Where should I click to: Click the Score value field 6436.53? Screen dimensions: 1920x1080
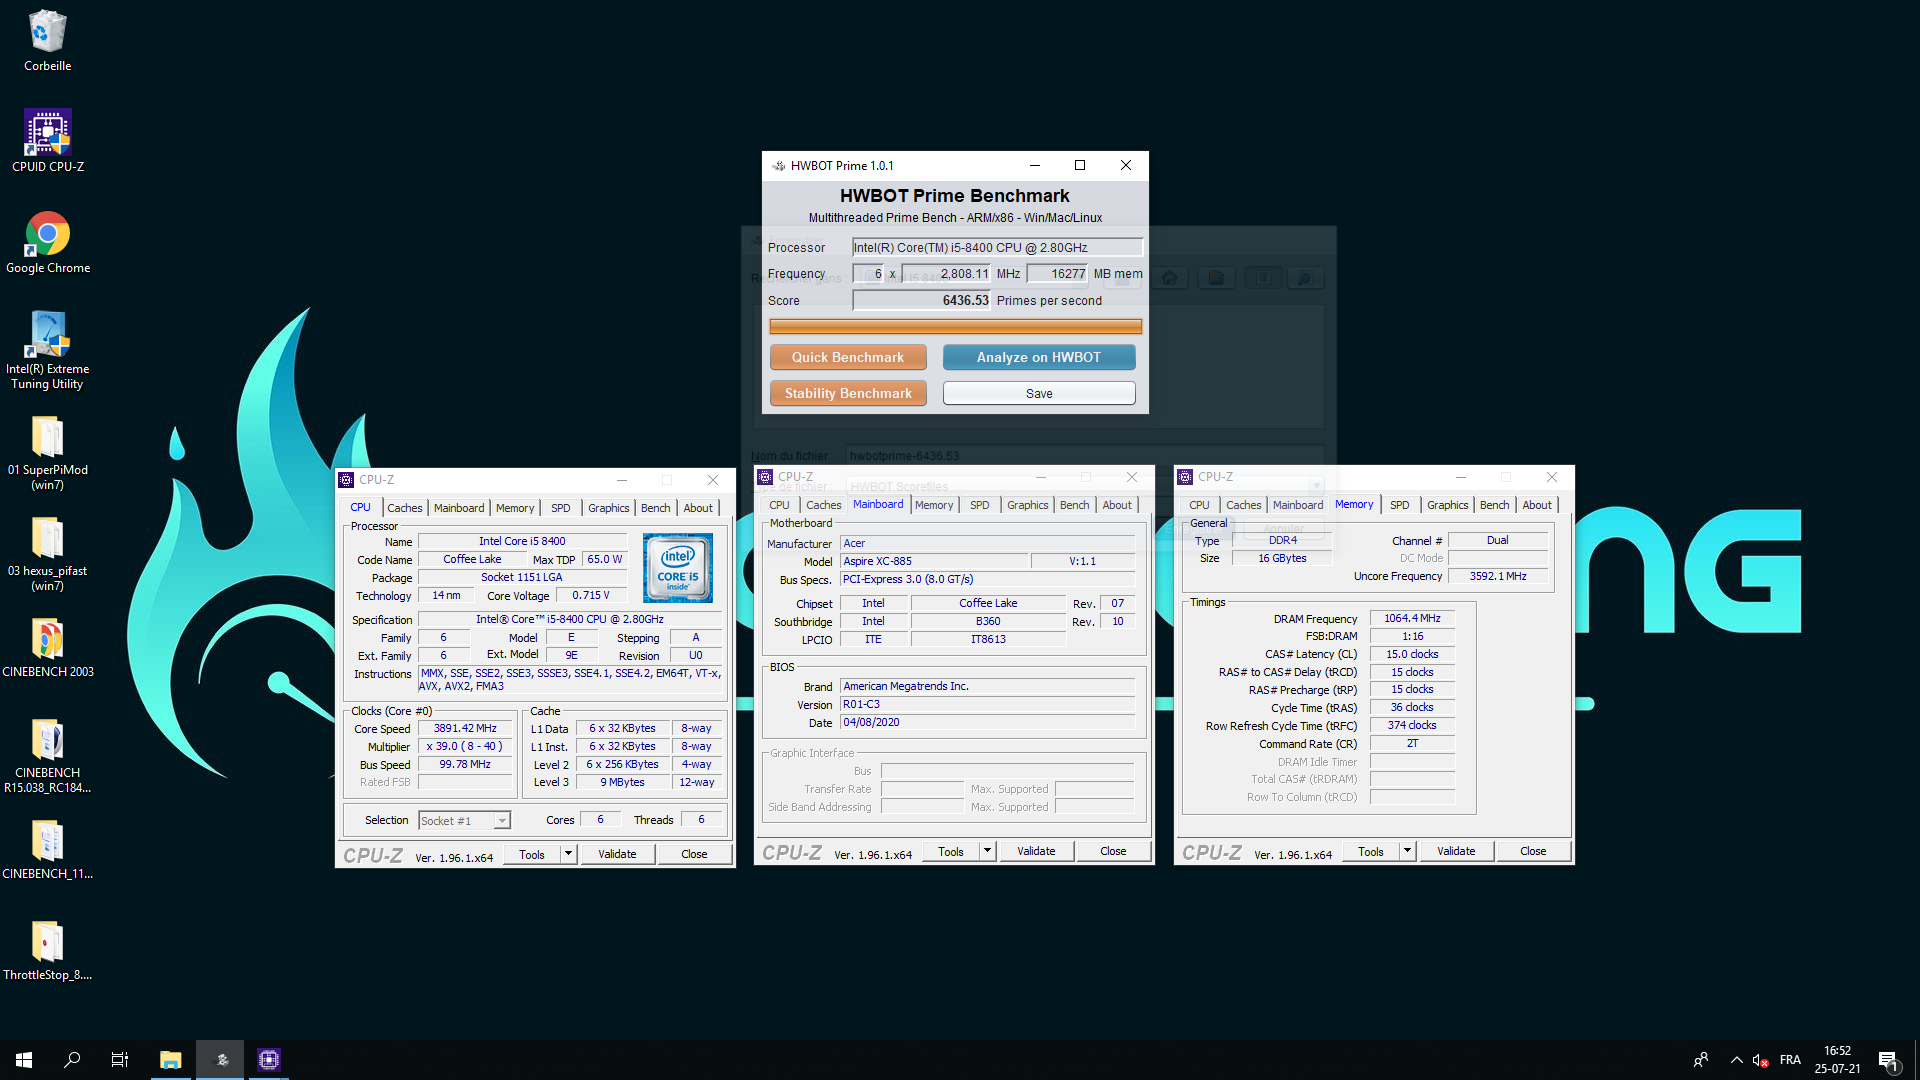click(x=922, y=300)
